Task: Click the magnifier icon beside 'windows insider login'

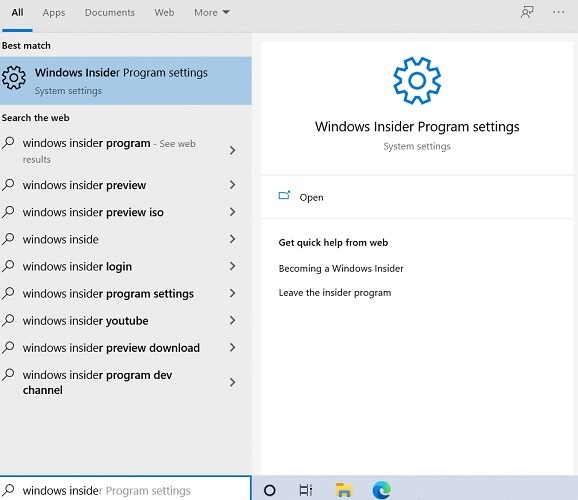Action: (8, 266)
